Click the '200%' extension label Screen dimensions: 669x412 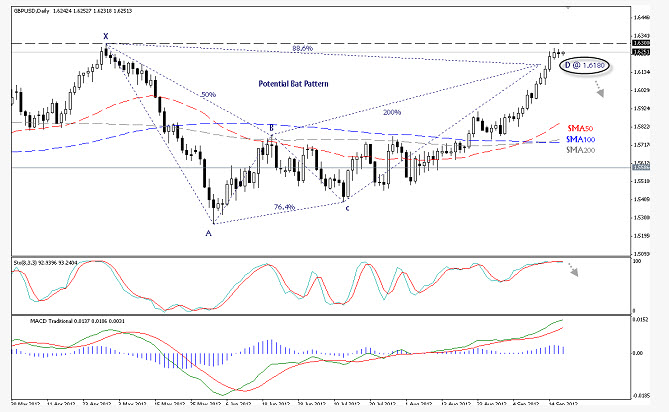point(392,113)
